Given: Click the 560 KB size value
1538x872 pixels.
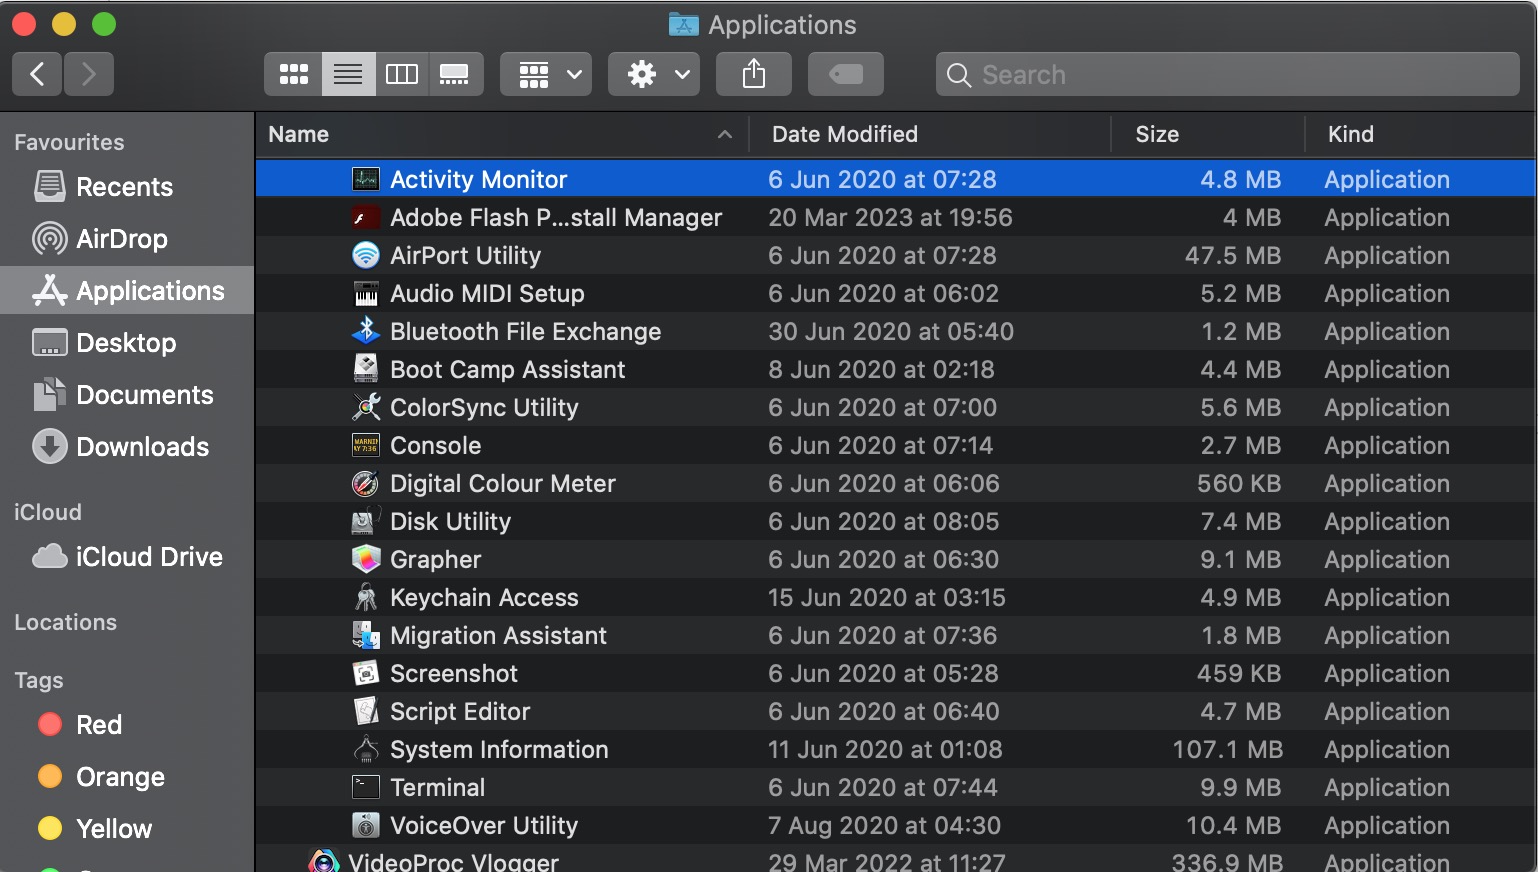Looking at the screenshot, I should point(1239,483).
